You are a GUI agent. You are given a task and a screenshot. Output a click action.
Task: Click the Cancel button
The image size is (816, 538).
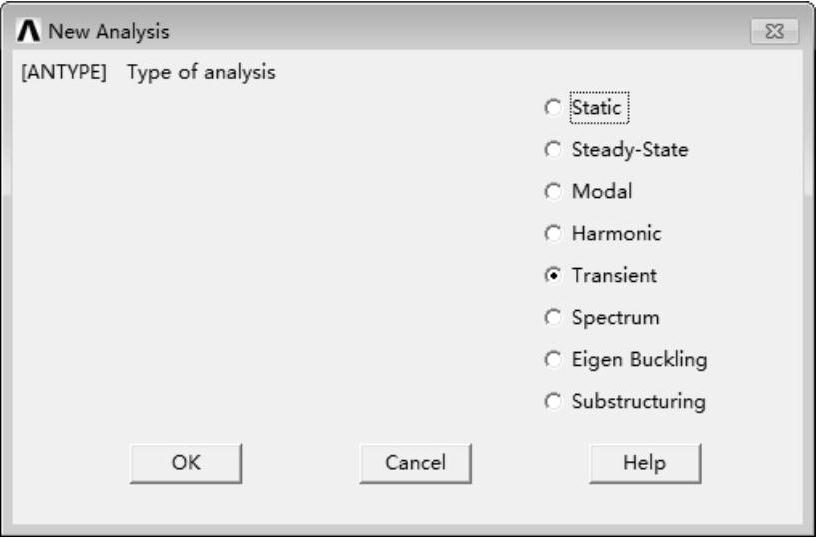click(x=415, y=463)
